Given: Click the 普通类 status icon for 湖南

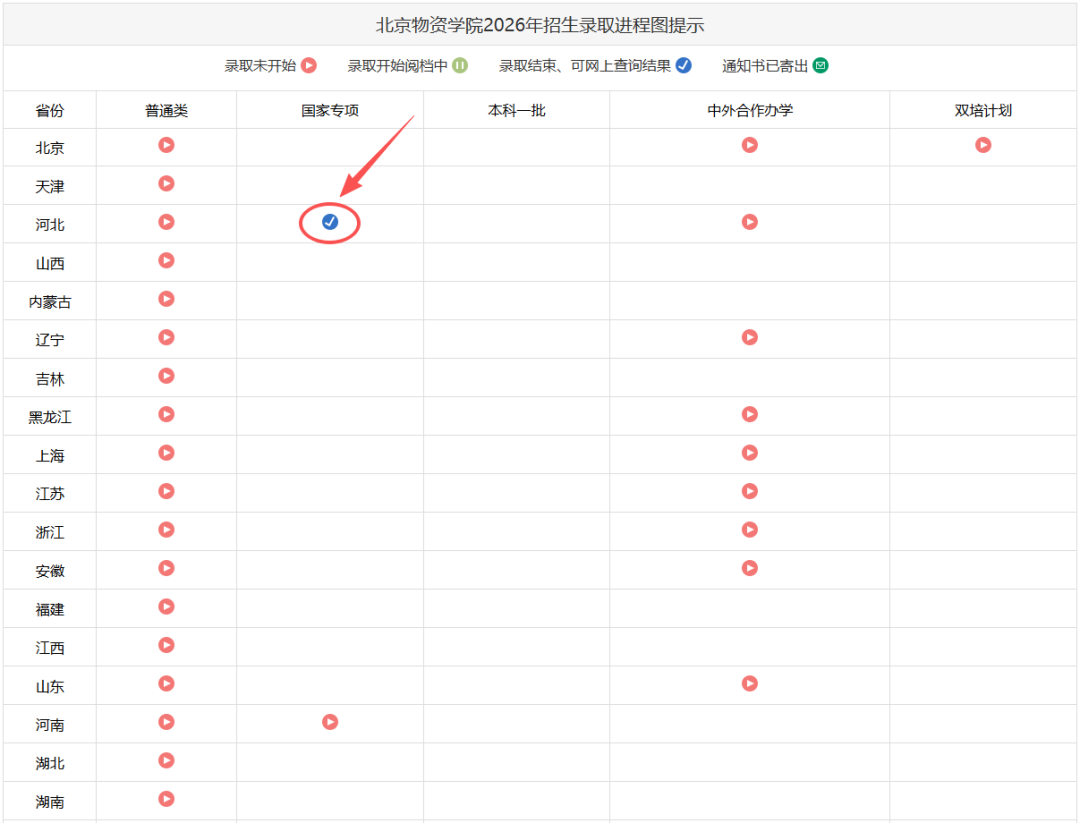Looking at the screenshot, I should coord(166,799).
